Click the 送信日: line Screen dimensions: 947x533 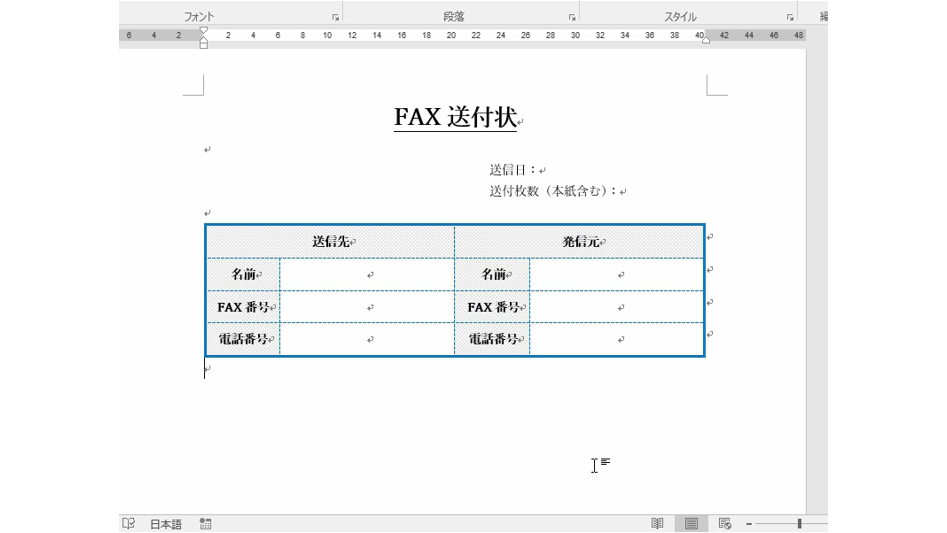point(513,170)
